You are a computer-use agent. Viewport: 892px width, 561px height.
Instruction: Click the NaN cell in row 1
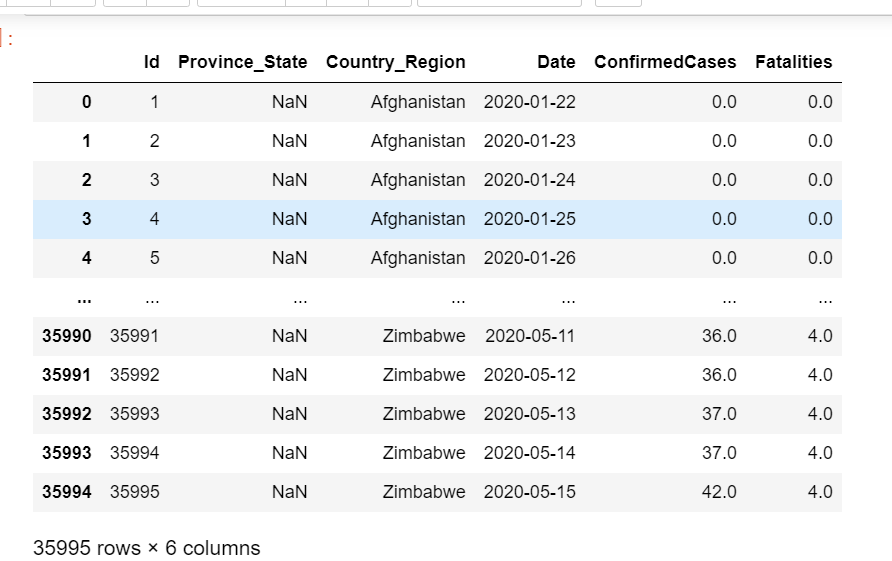tap(289, 141)
